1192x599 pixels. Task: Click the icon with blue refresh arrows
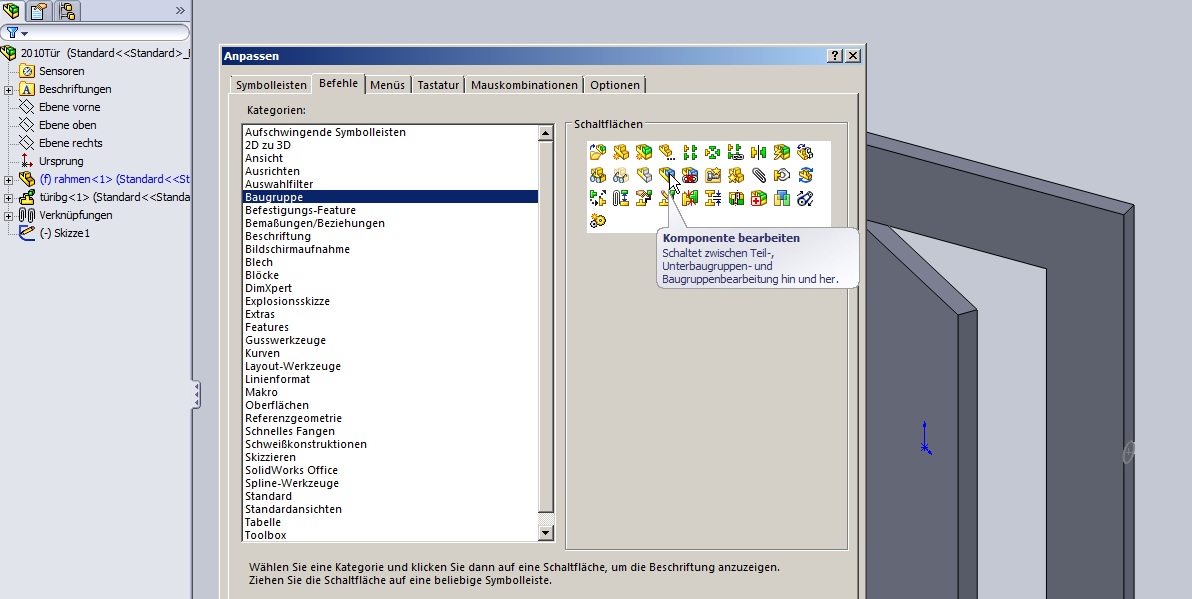[805, 176]
